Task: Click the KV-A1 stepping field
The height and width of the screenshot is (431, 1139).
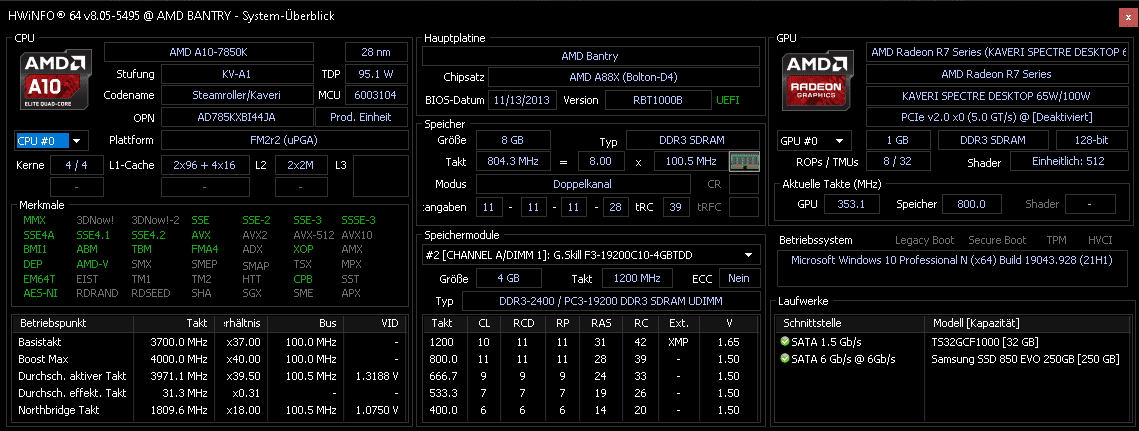Action: [x=237, y=74]
